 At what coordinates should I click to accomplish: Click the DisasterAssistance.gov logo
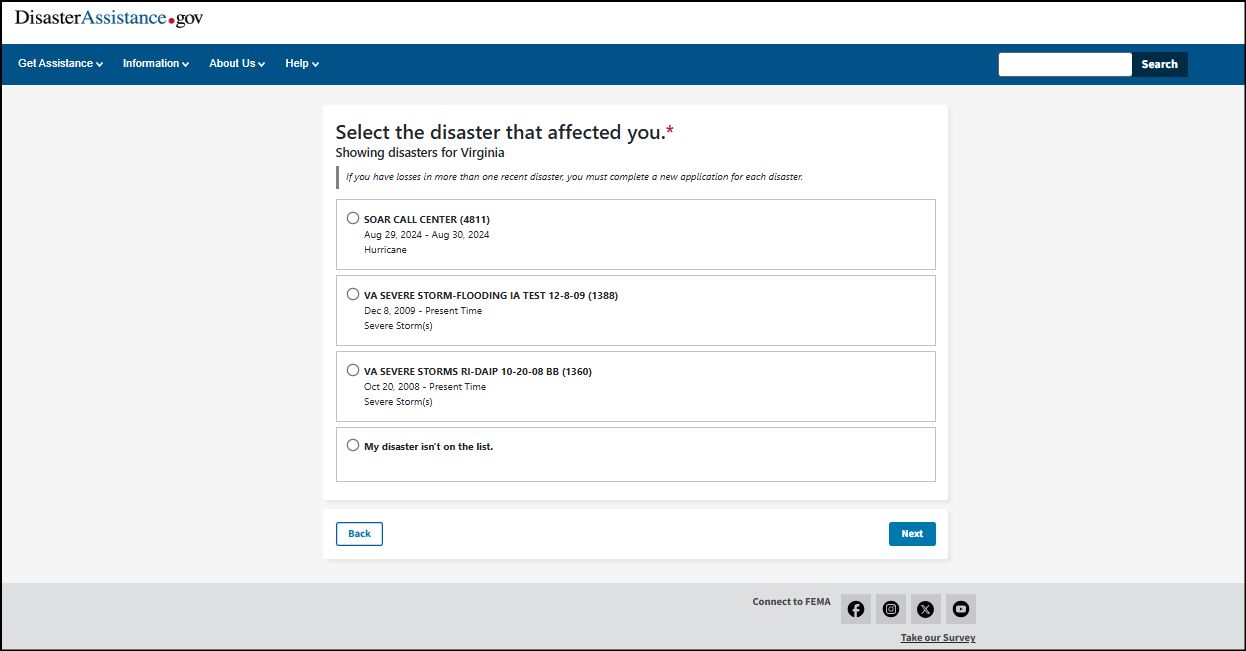(x=109, y=19)
